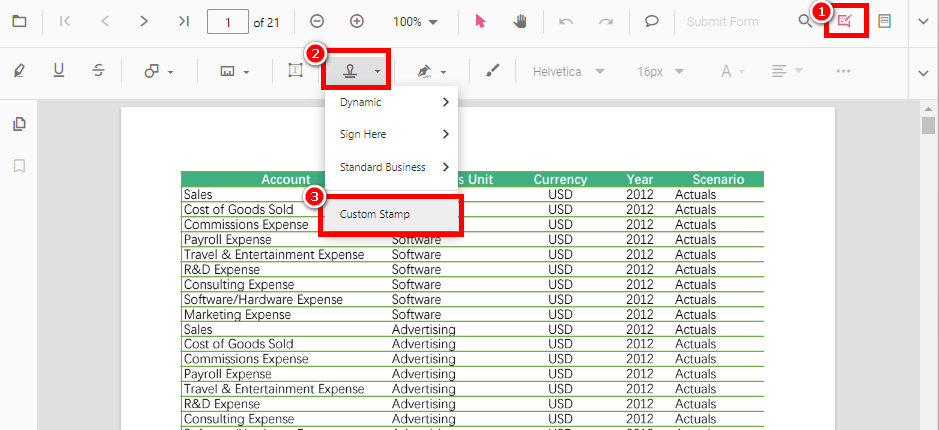Toggle the Add Comment tool
Screen dimensions: 939x430
click(x=651, y=21)
